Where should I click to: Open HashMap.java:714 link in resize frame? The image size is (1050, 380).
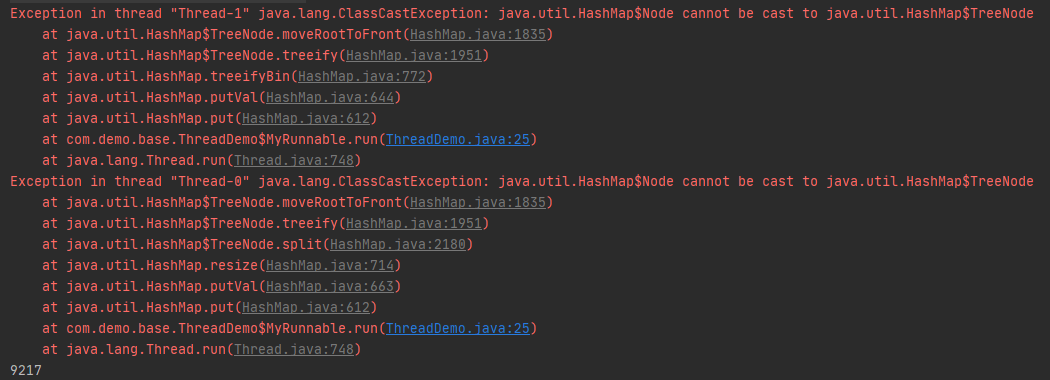tap(329, 265)
